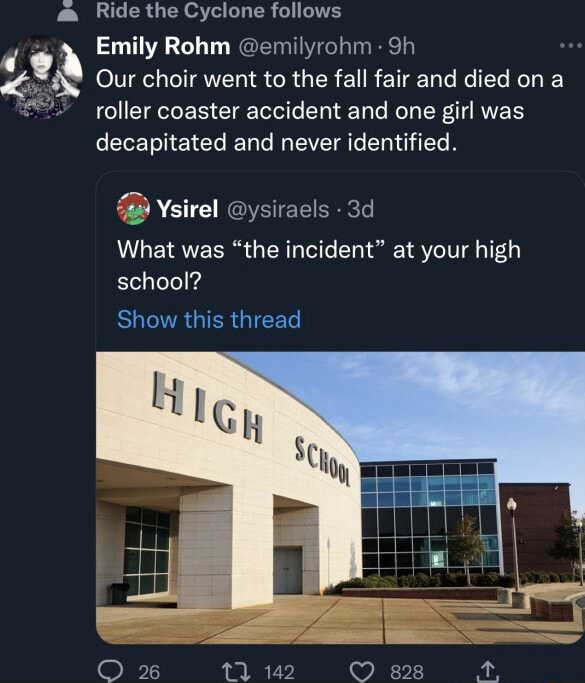Open Ysirel's small avatar in quoted tweet

click(133, 208)
